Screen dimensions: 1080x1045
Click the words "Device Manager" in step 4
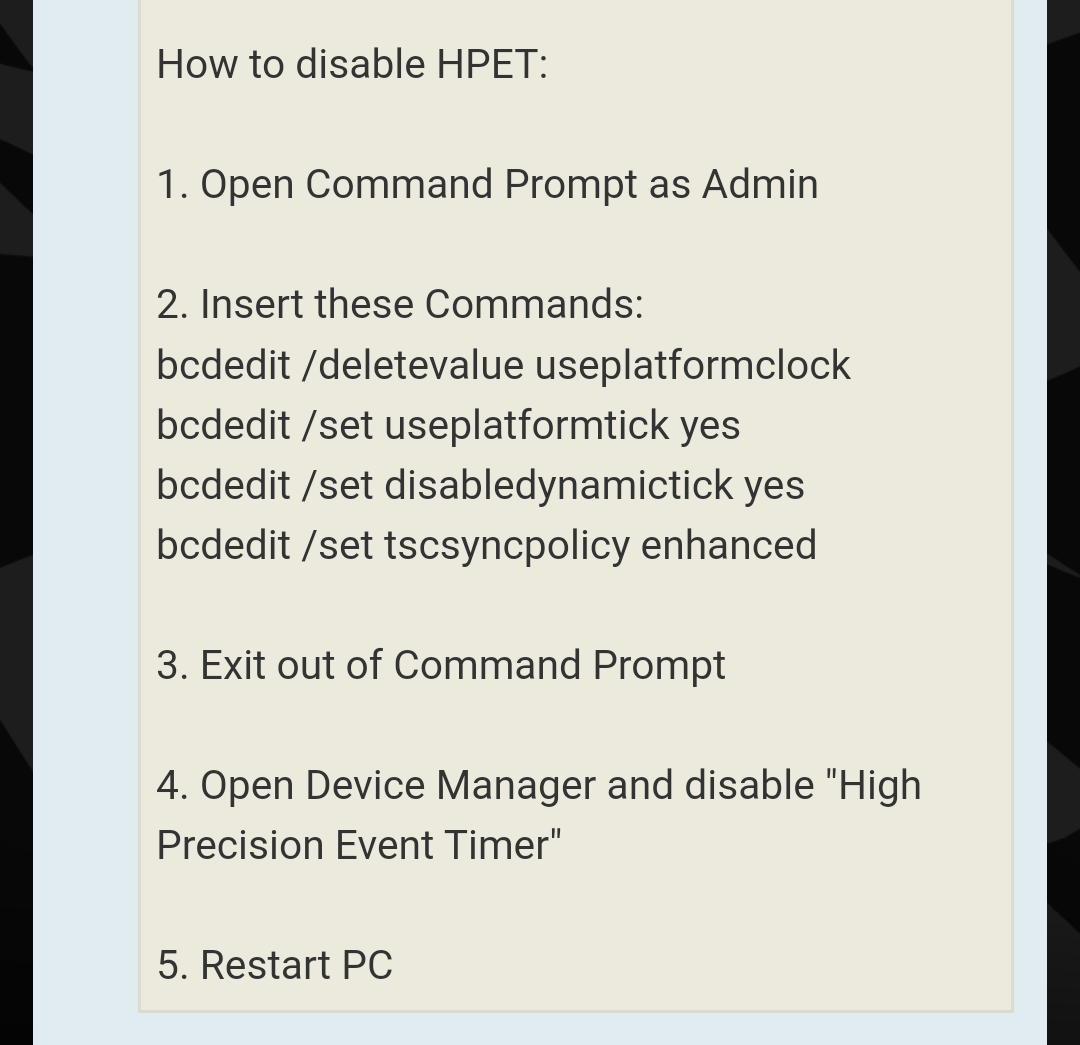[450, 785]
